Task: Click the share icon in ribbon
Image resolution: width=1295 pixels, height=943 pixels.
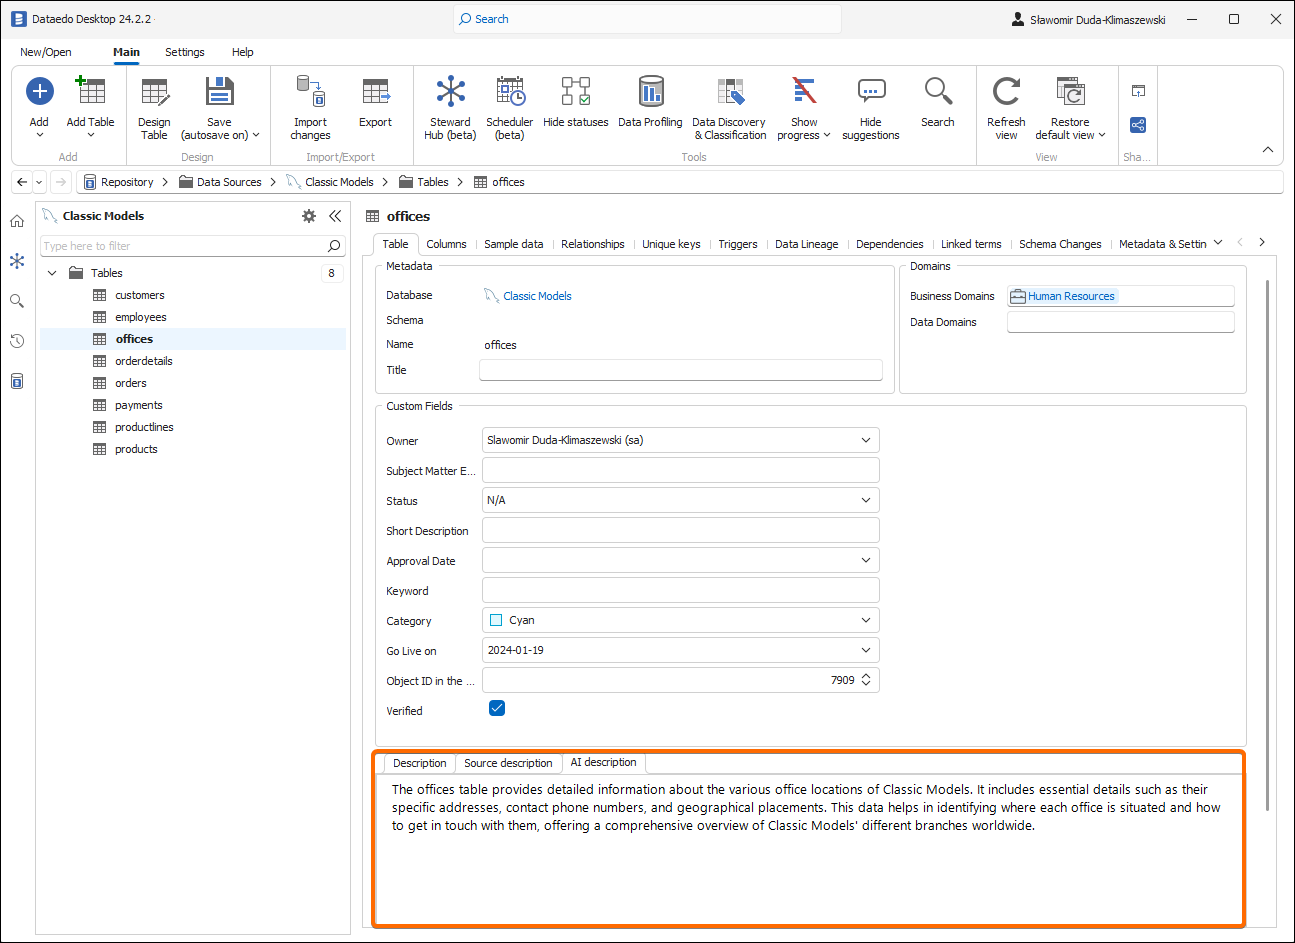Action: tap(1138, 125)
